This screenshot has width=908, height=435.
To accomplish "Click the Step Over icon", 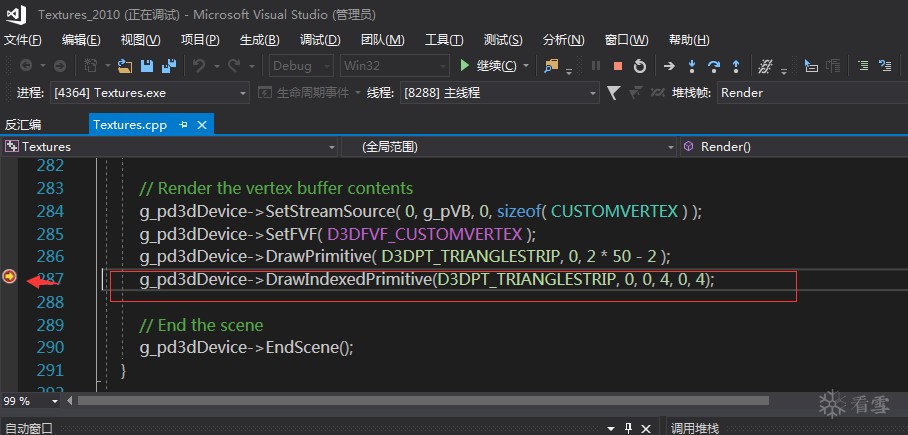I will (714, 66).
